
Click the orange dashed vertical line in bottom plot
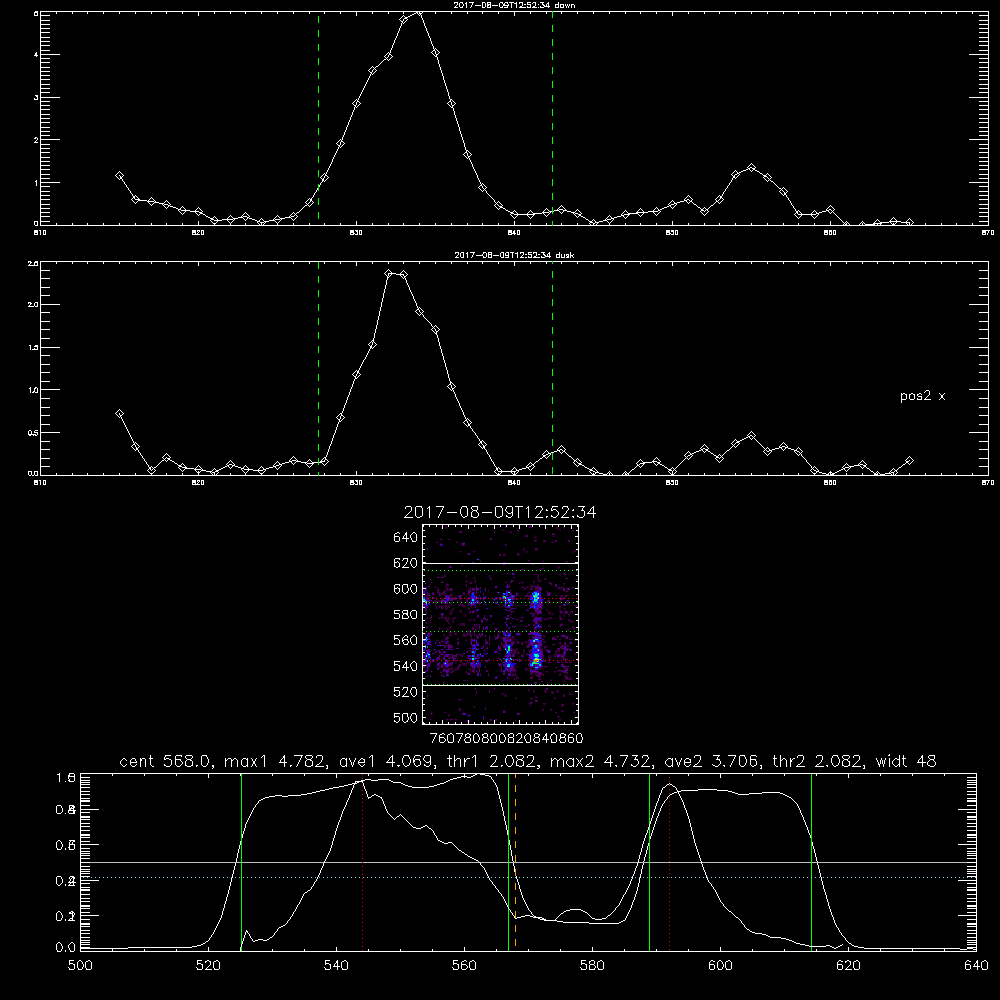[515, 861]
